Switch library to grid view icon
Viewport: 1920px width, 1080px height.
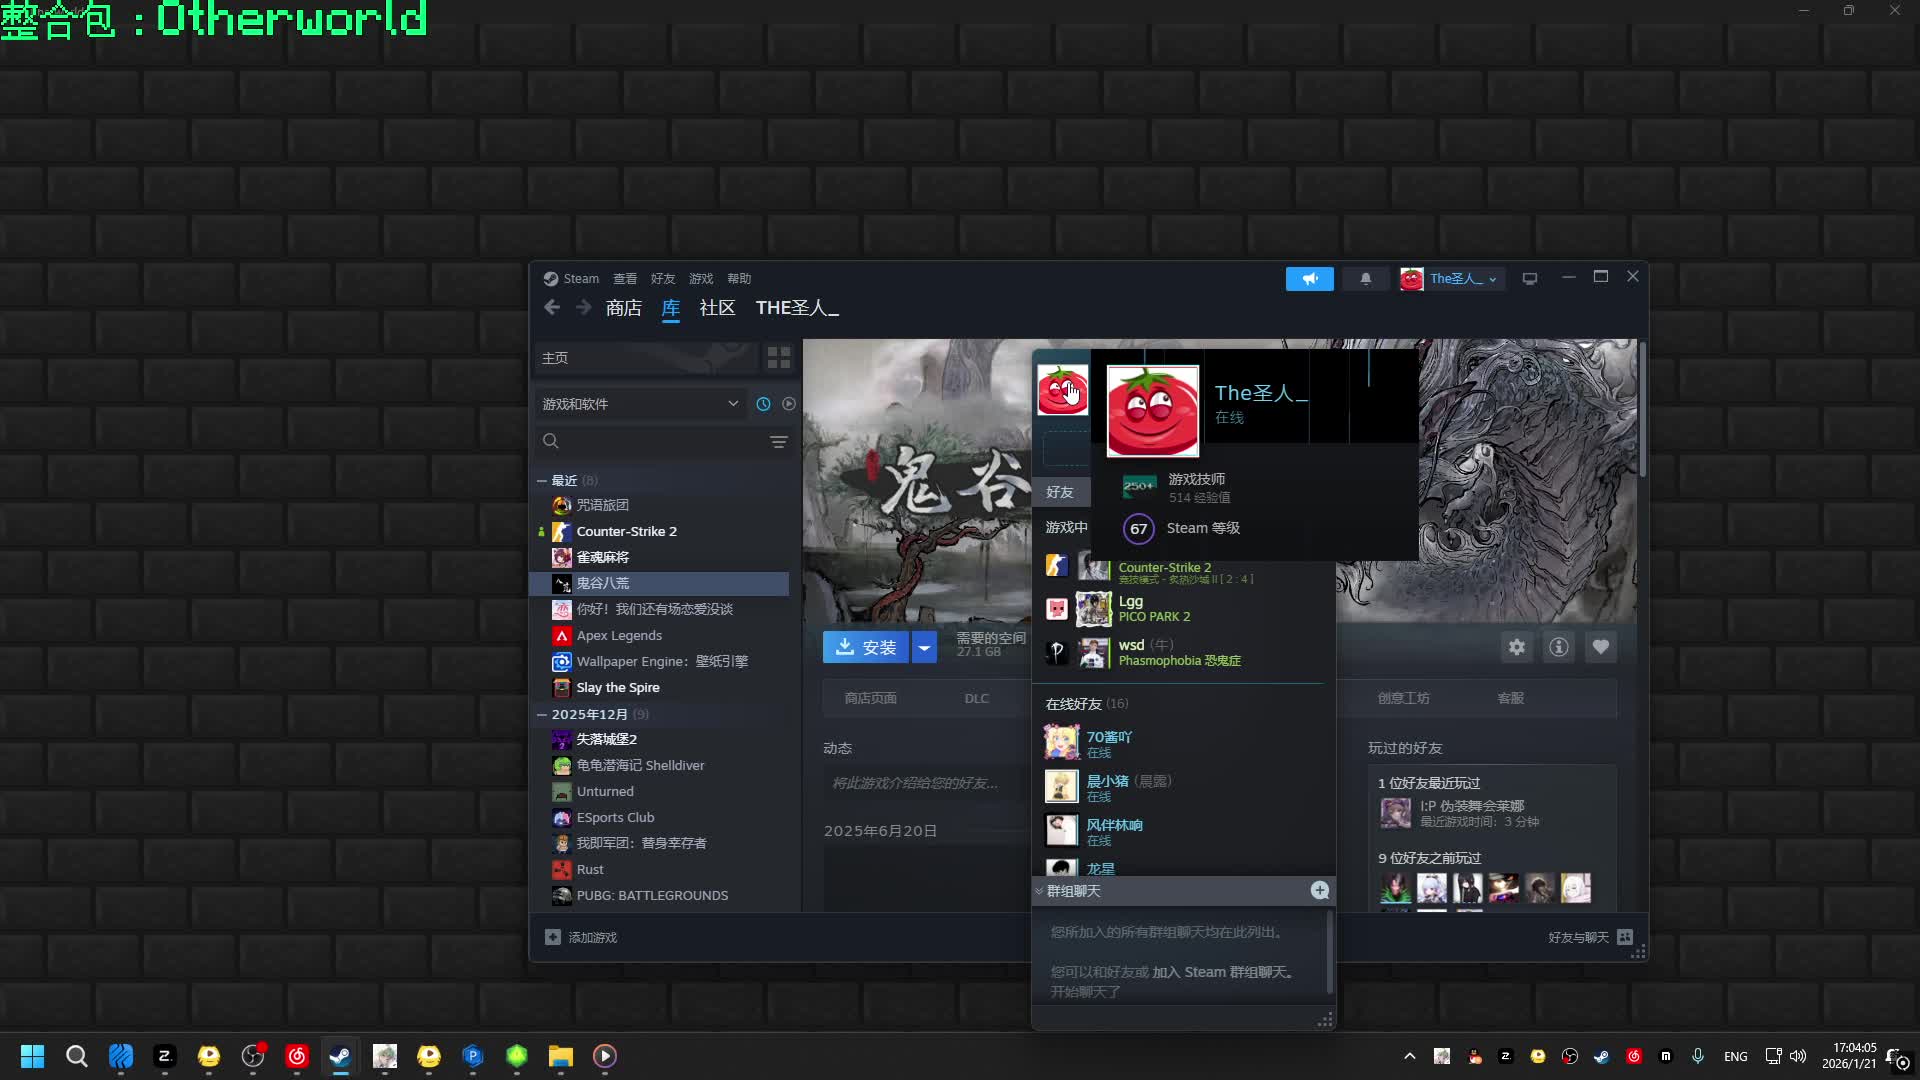(778, 358)
